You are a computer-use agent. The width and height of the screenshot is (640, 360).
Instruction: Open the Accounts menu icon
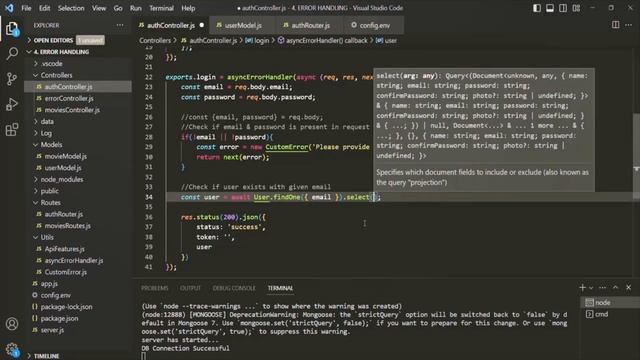coord(12,324)
